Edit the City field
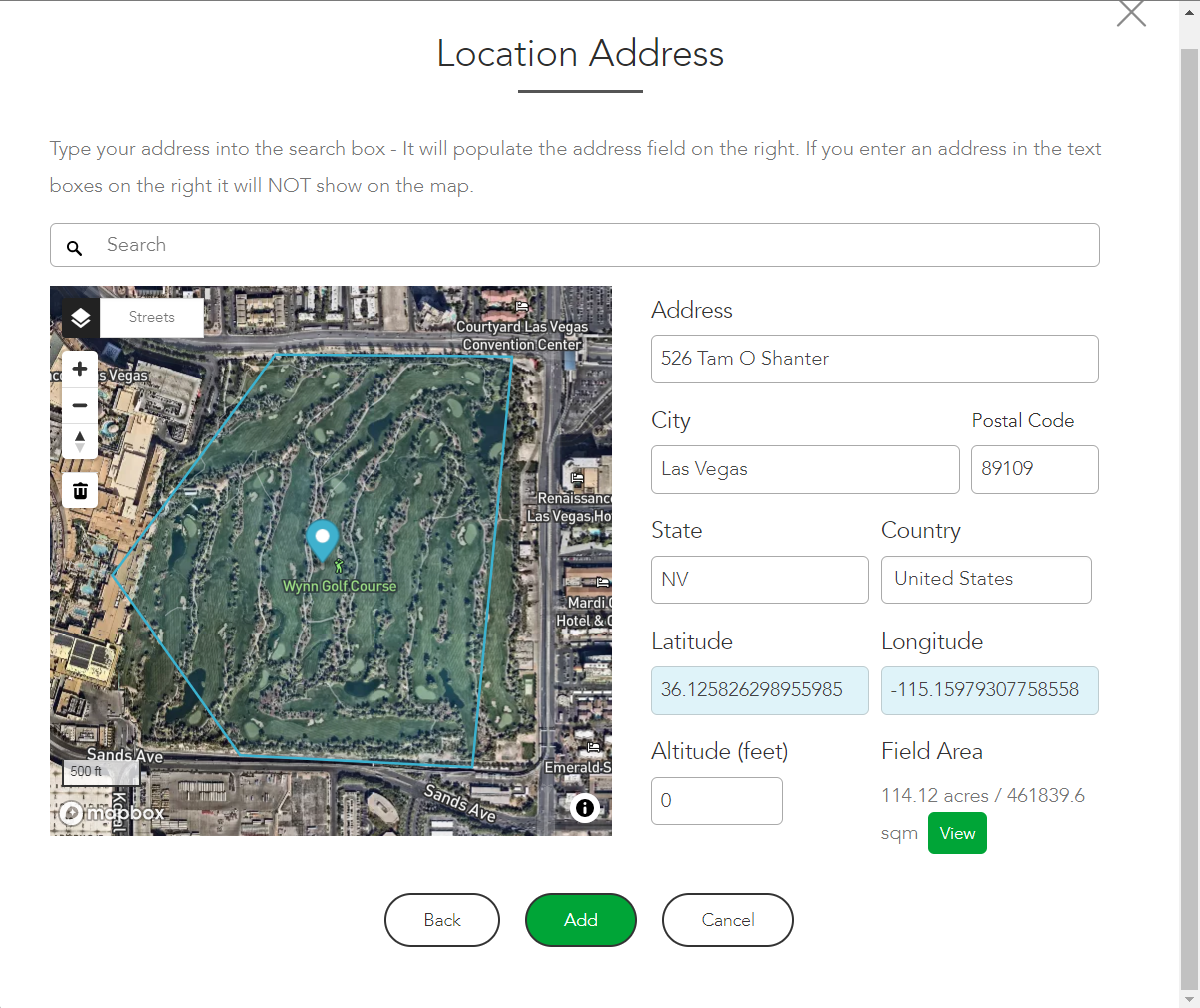Viewport: 1200px width, 1008px height. point(805,469)
